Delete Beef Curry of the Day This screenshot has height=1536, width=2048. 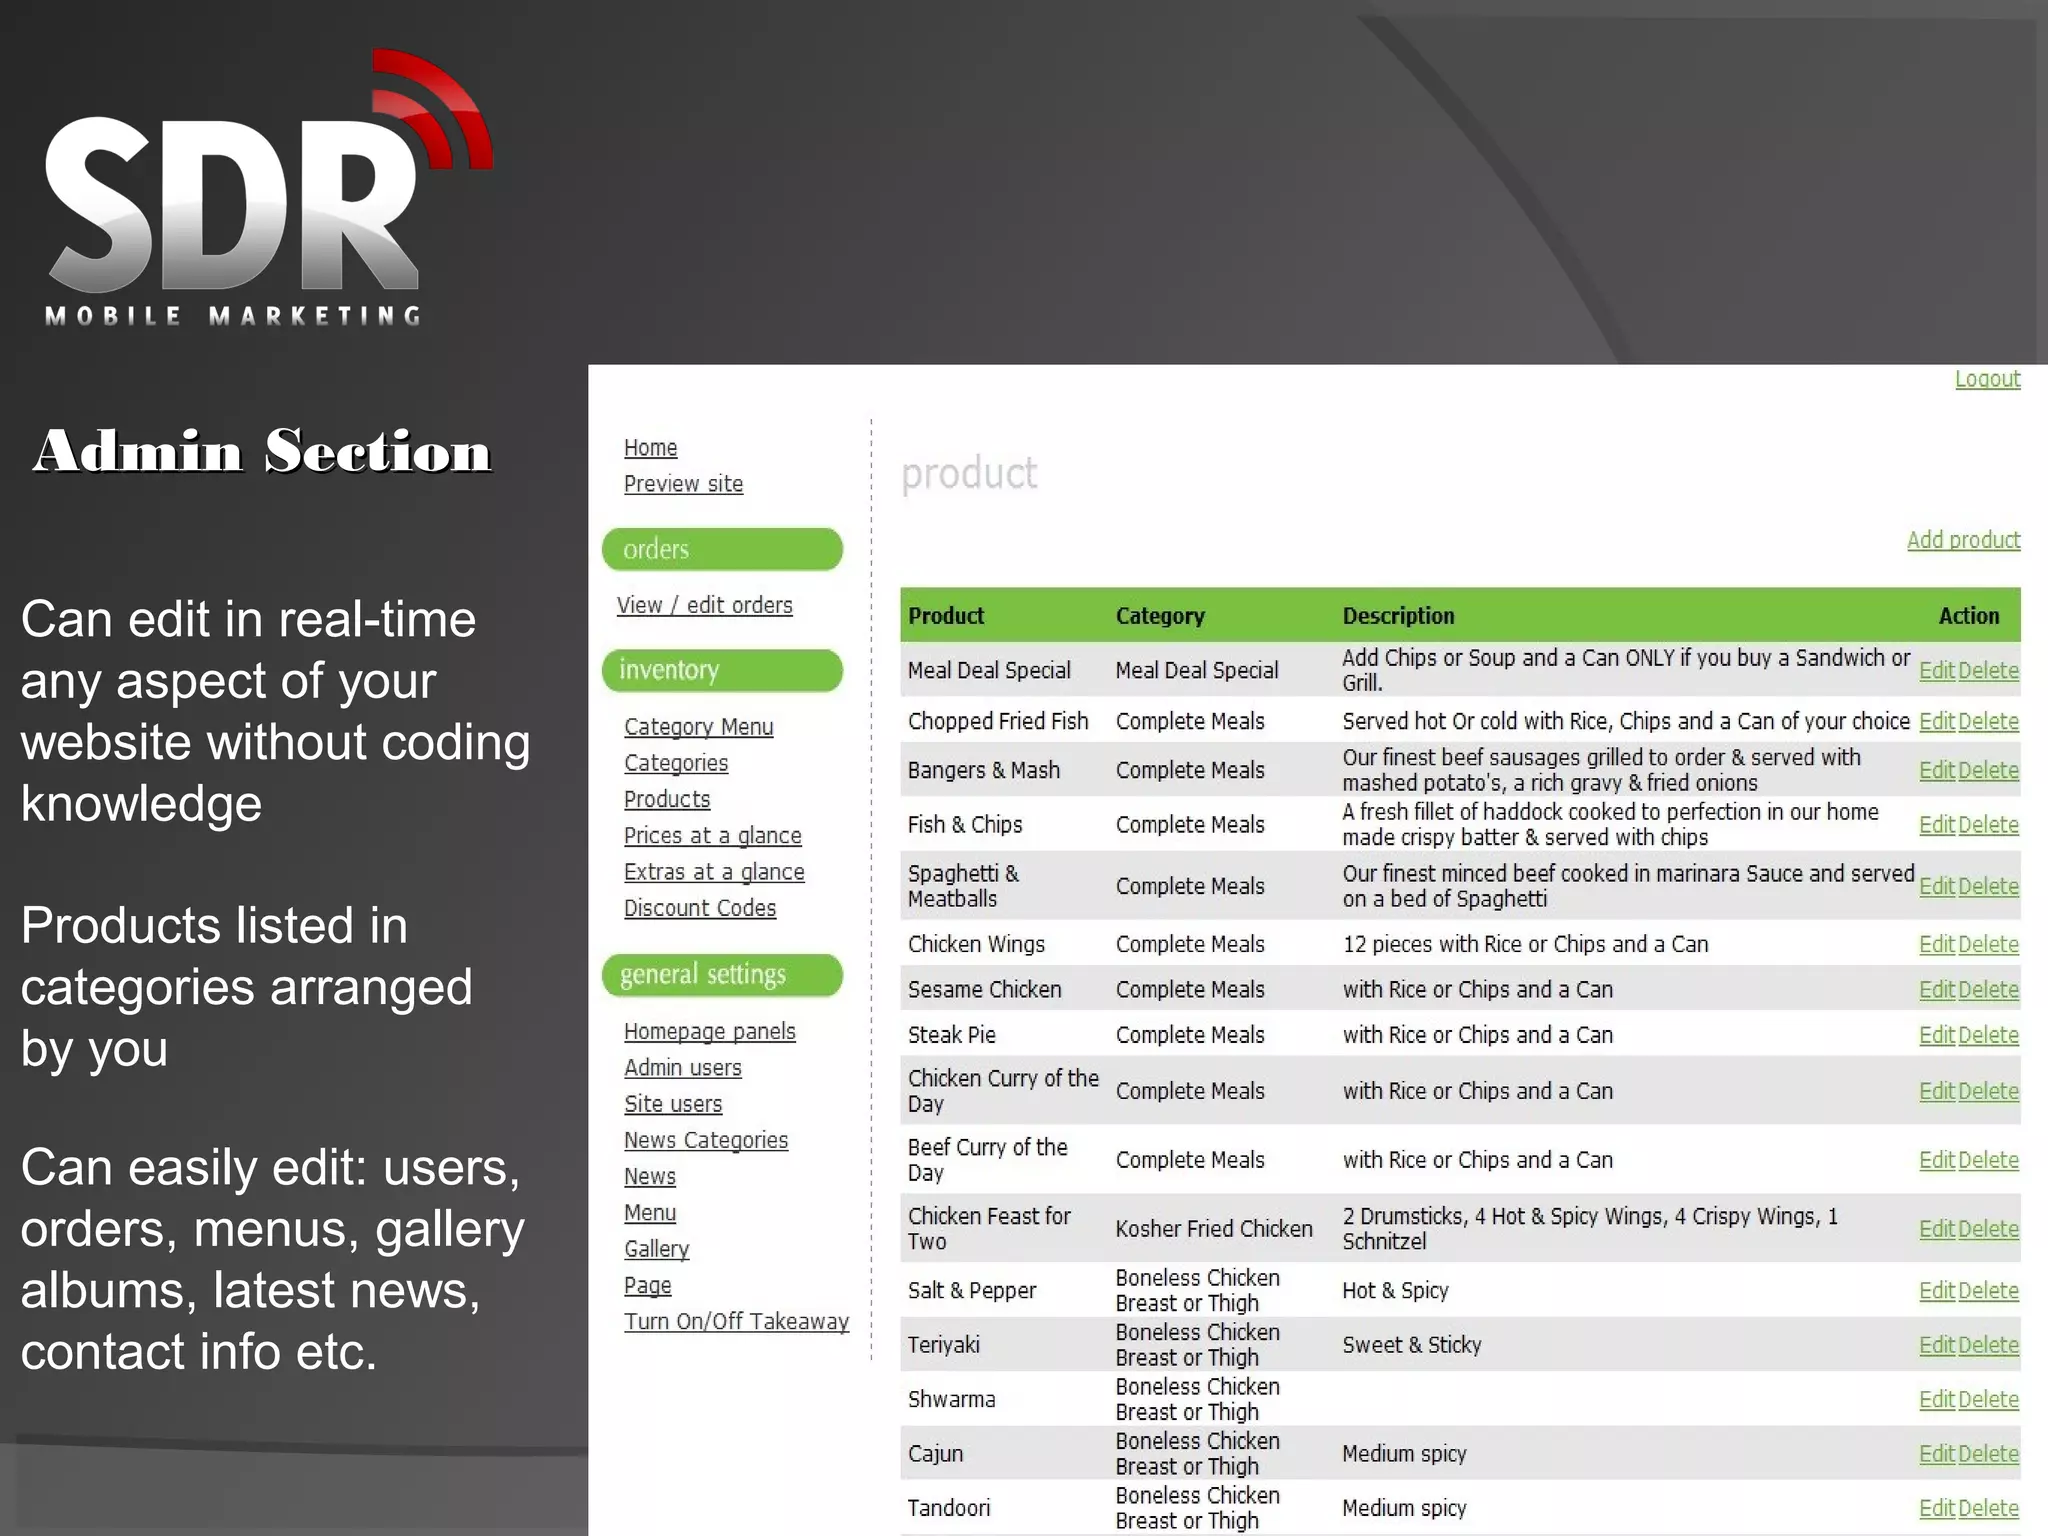point(1988,1161)
